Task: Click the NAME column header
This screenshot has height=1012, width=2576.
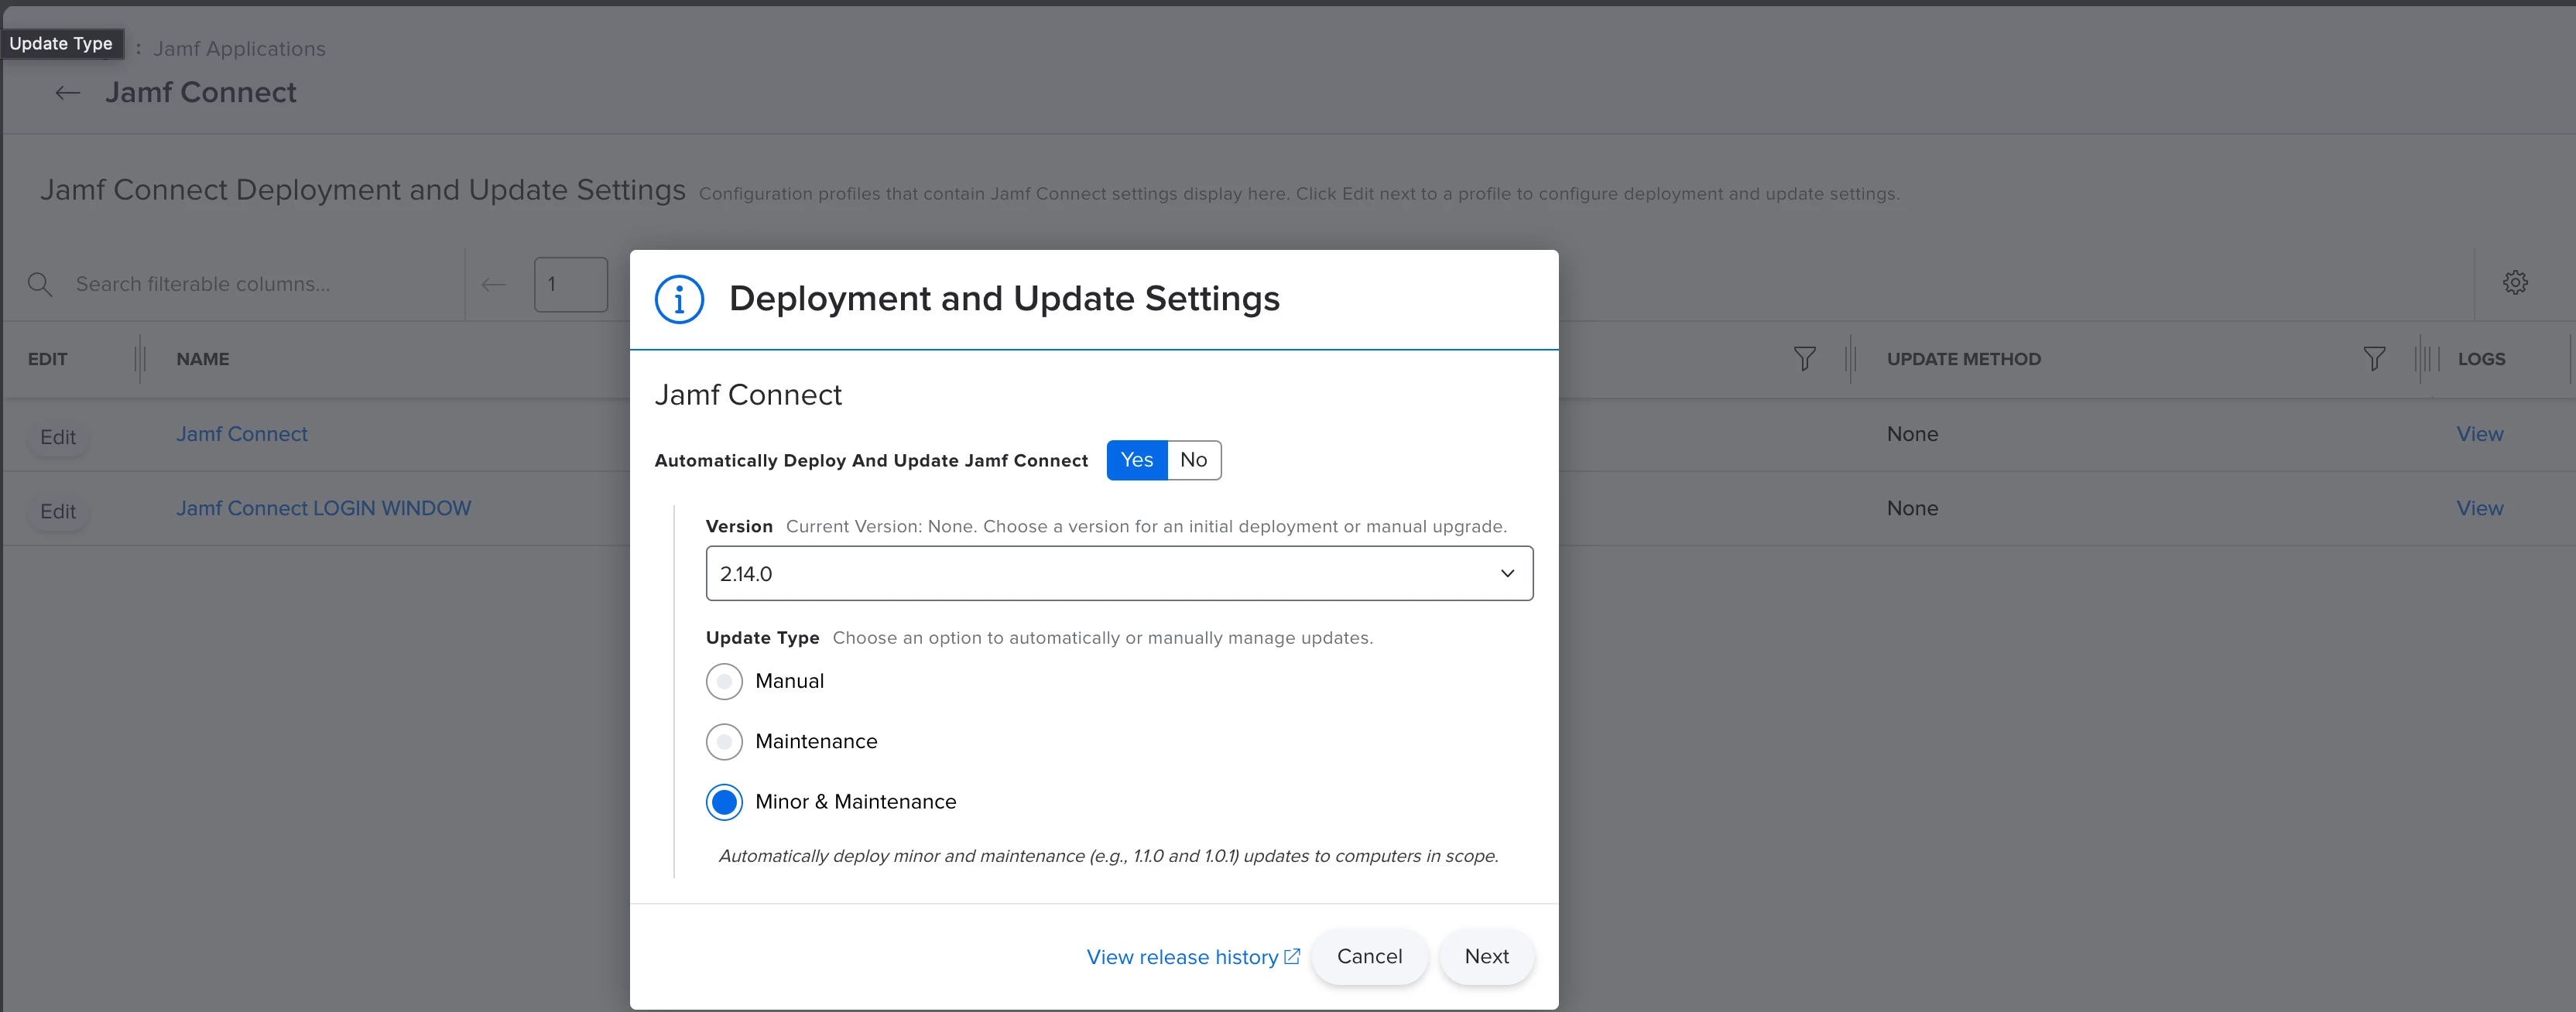Action: [203, 359]
